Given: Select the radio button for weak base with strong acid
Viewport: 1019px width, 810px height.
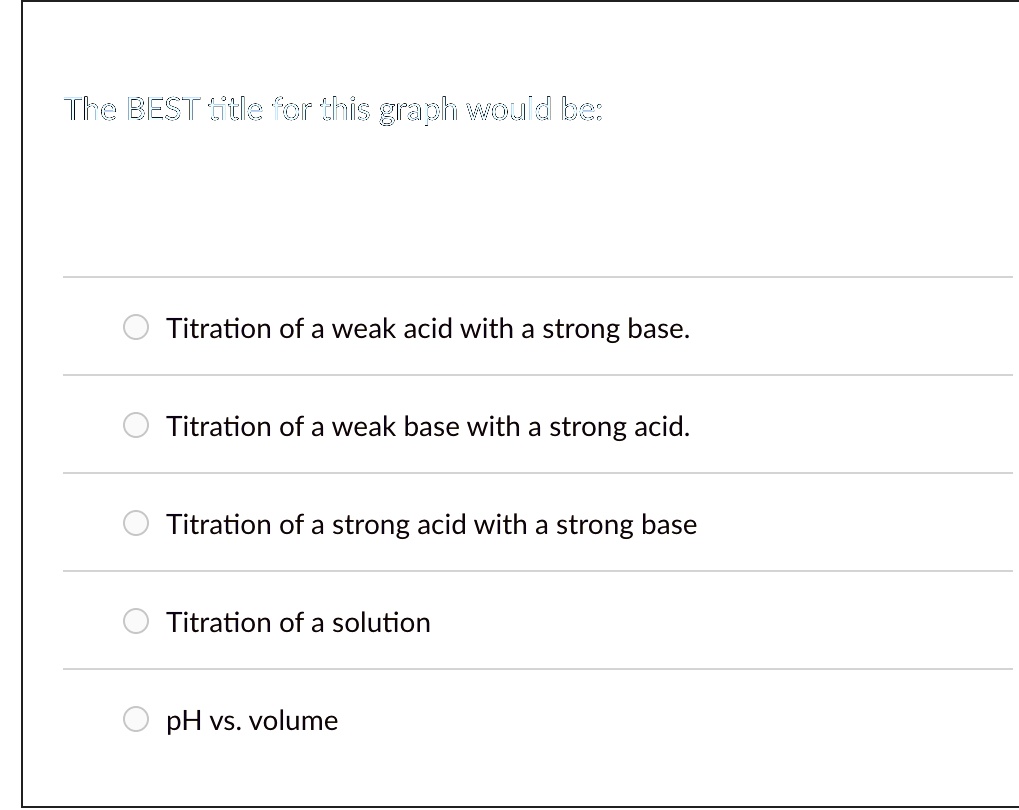Looking at the screenshot, I should pos(135,425).
